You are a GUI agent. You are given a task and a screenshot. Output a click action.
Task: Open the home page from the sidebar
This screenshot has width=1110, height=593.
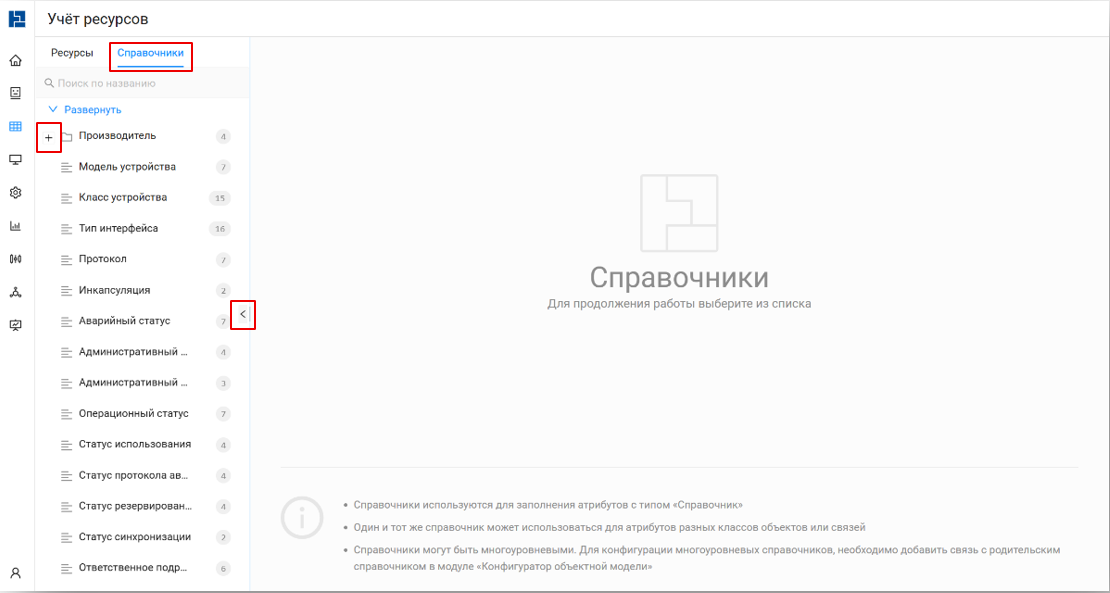15,60
